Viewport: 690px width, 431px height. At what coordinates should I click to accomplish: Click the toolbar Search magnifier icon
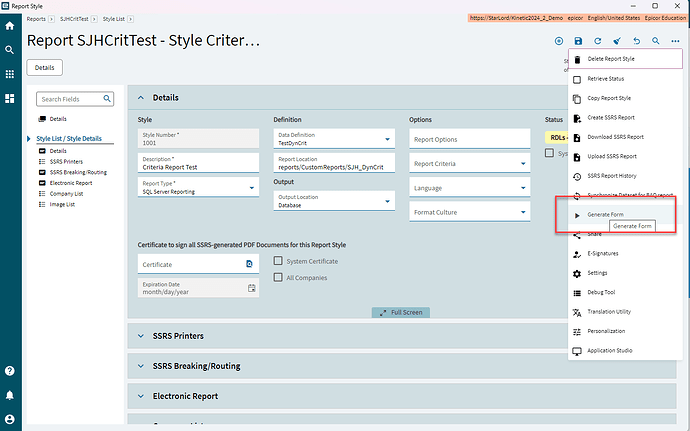[656, 41]
